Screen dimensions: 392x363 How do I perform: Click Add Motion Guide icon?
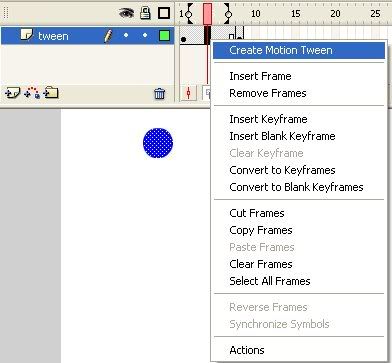[32, 93]
